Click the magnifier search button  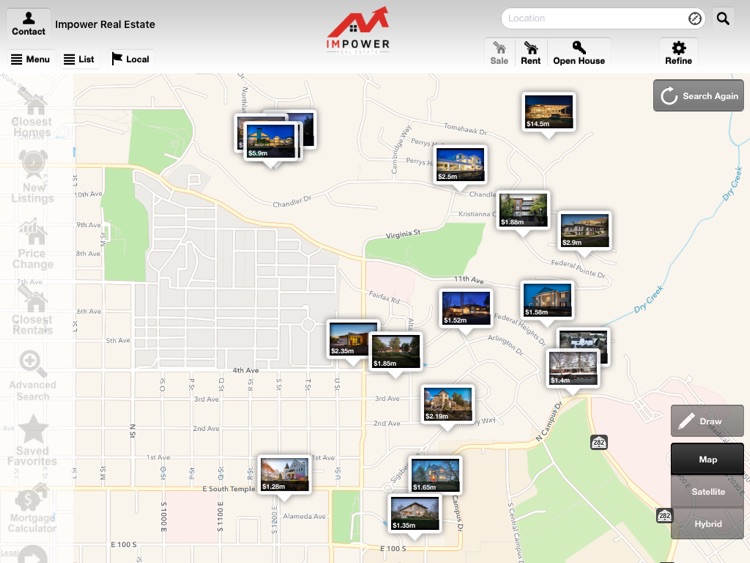723,19
